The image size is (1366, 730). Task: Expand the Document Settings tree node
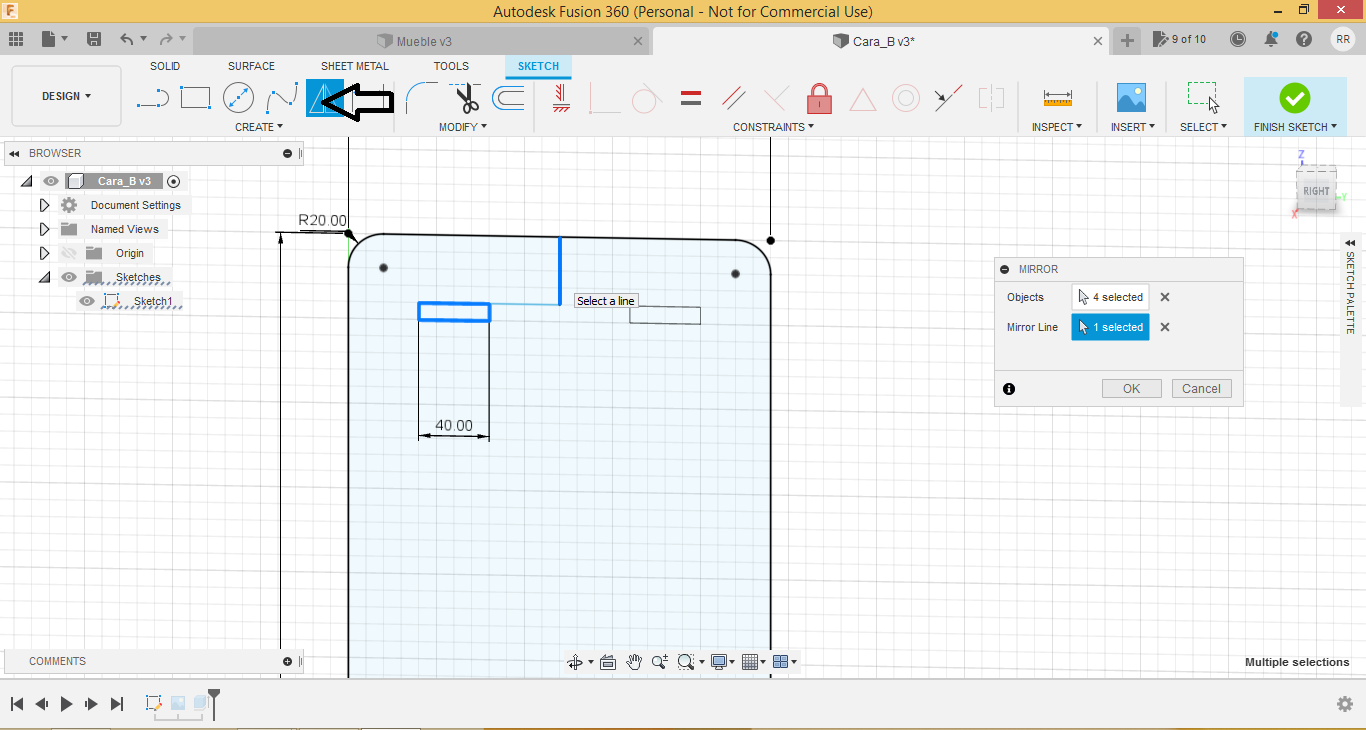pyautogui.click(x=44, y=205)
